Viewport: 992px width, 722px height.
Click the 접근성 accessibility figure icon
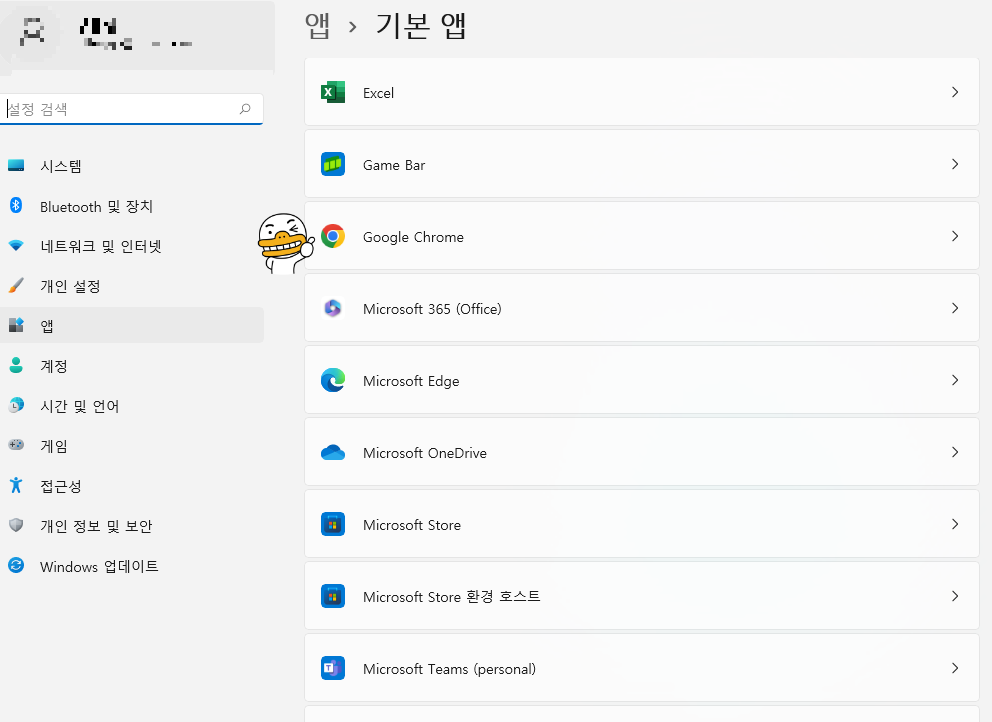point(16,485)
